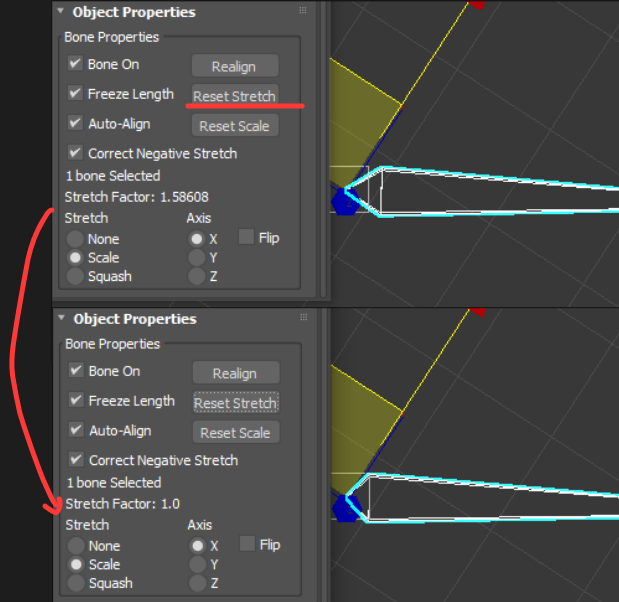Image resolution: width=619 pixels, height=602 pixels.
Task: Select Scale stretch radio in lower panel
Action: 76,564
